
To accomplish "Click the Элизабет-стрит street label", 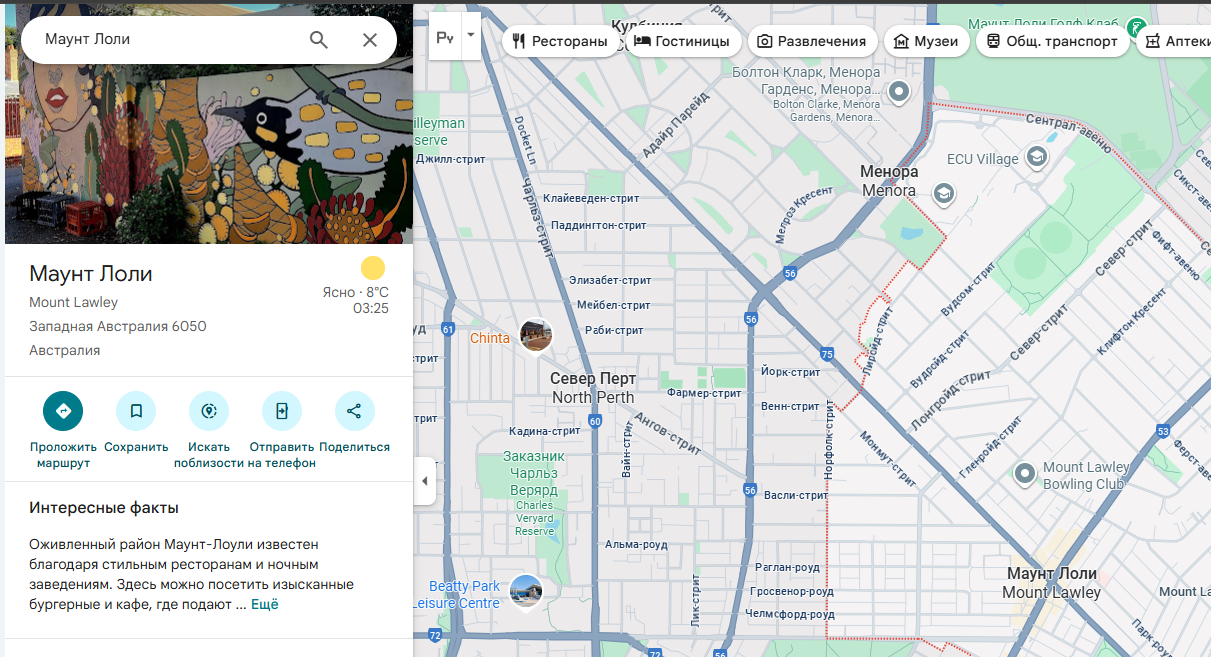I will click(x=610, y=281).
